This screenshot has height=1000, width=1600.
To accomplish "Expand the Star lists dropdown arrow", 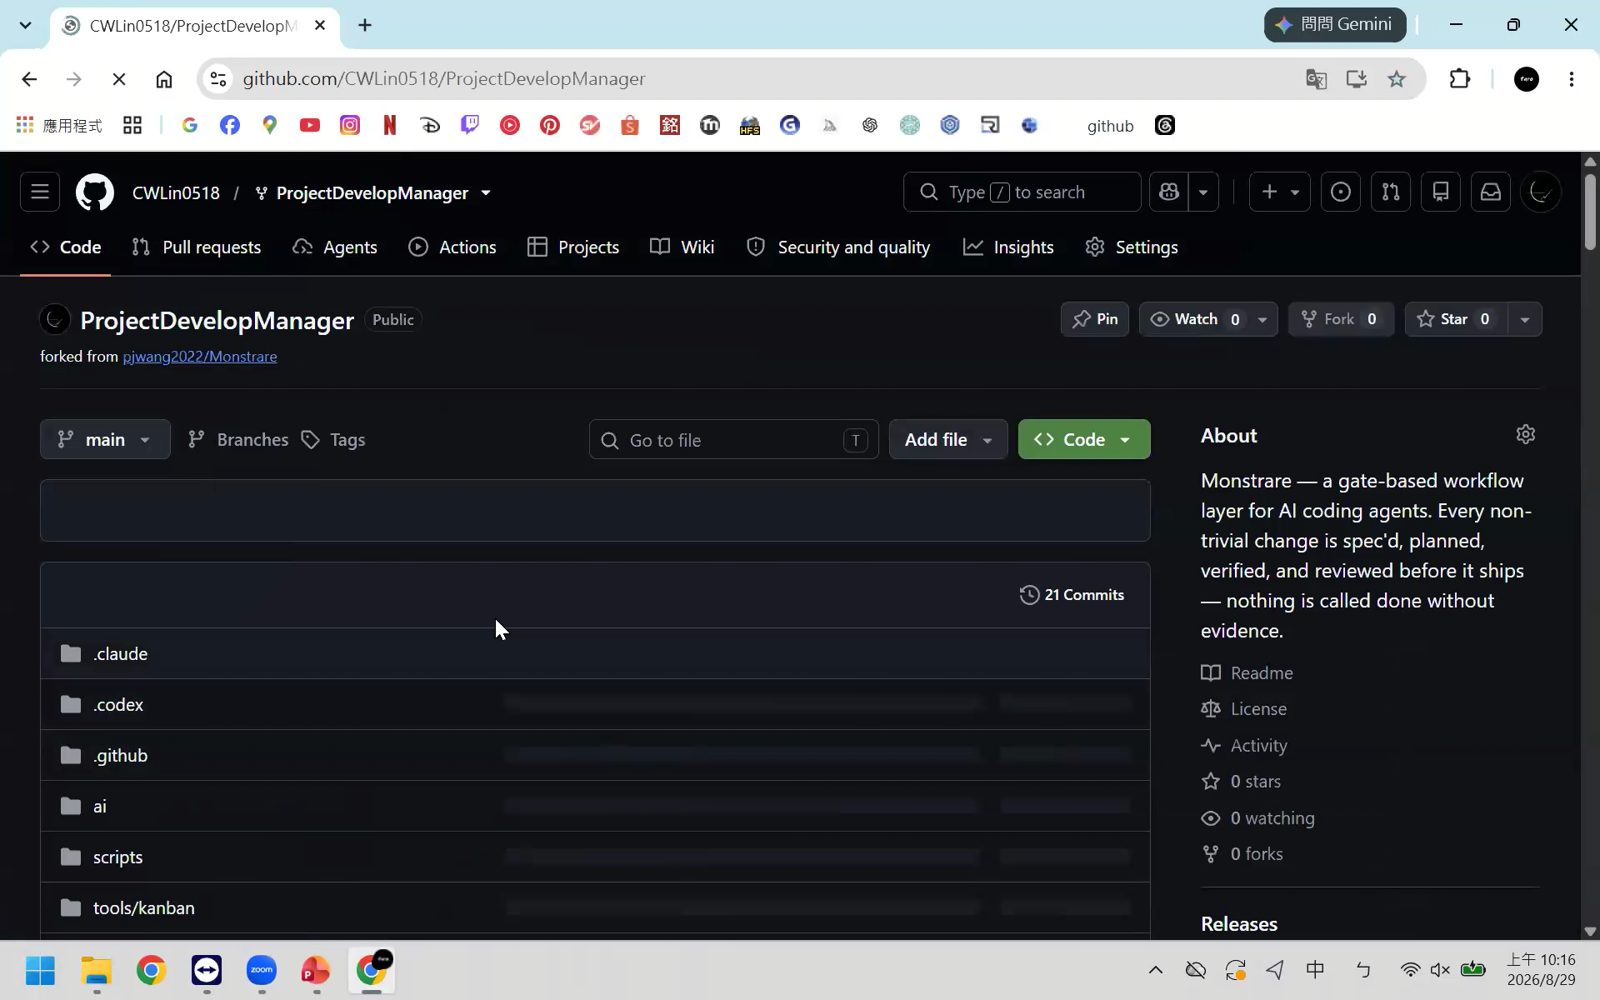I will (1525, 319).
